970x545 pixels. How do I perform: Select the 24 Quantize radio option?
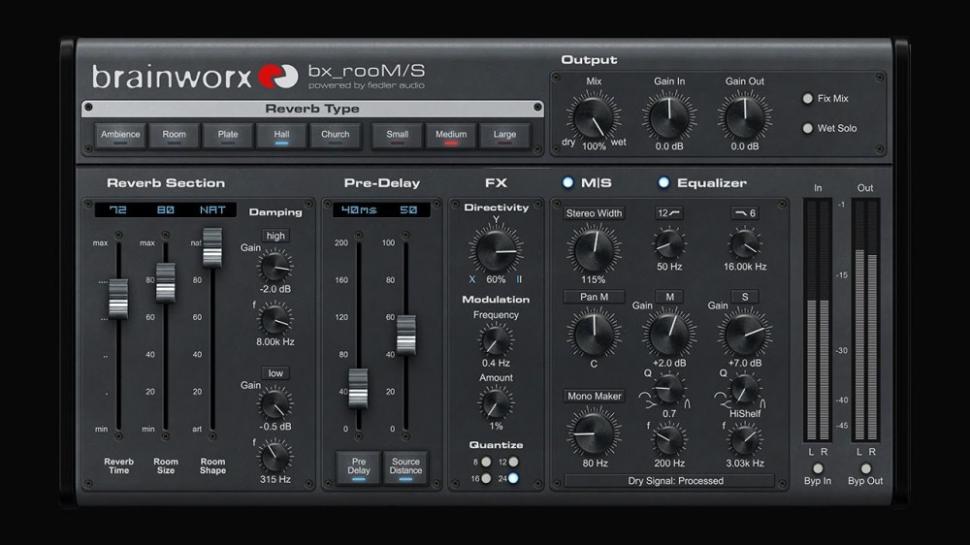point(513,478)
